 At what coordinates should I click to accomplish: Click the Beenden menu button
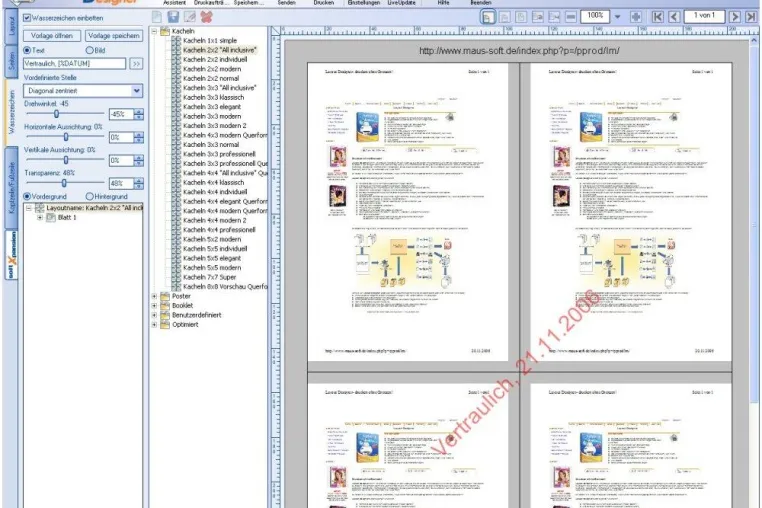click(481, 2)
